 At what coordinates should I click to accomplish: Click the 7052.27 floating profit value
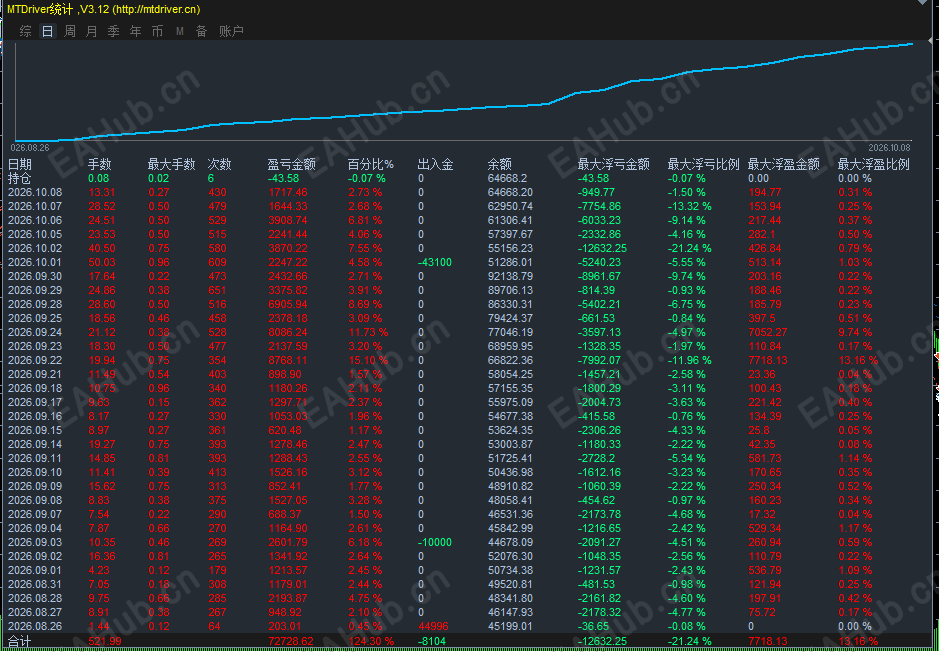pos(770,332)
